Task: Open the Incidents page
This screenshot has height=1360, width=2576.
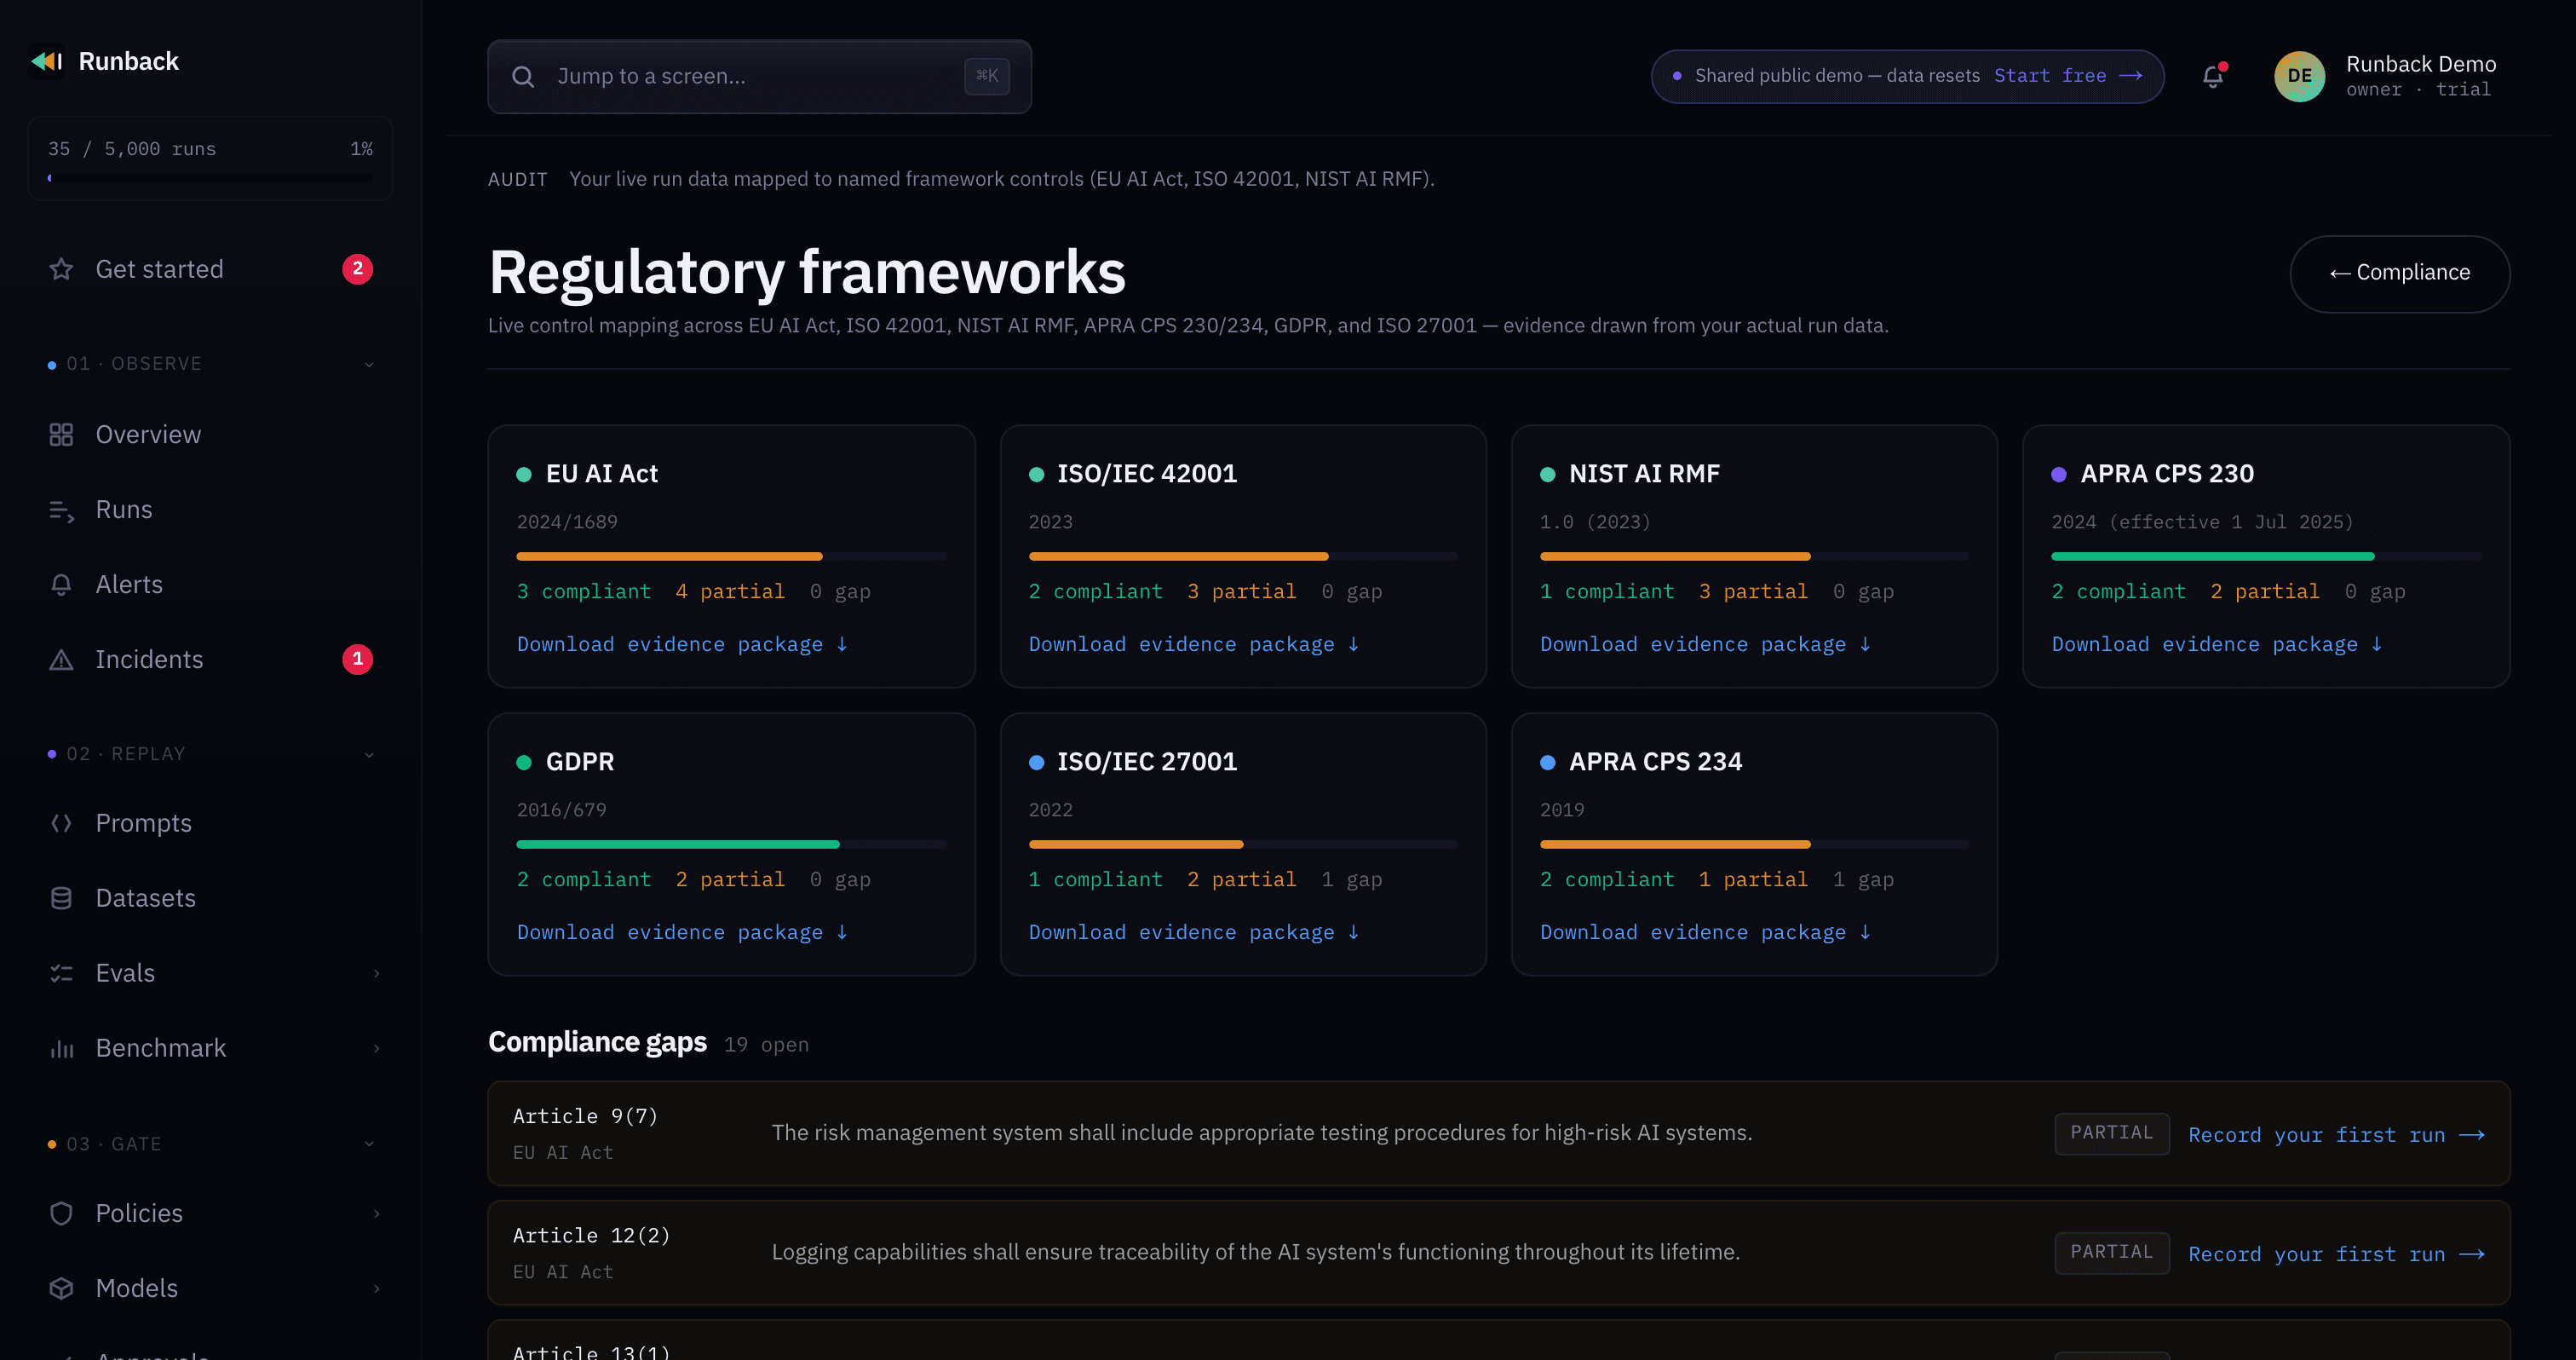Action: point(210,659)
